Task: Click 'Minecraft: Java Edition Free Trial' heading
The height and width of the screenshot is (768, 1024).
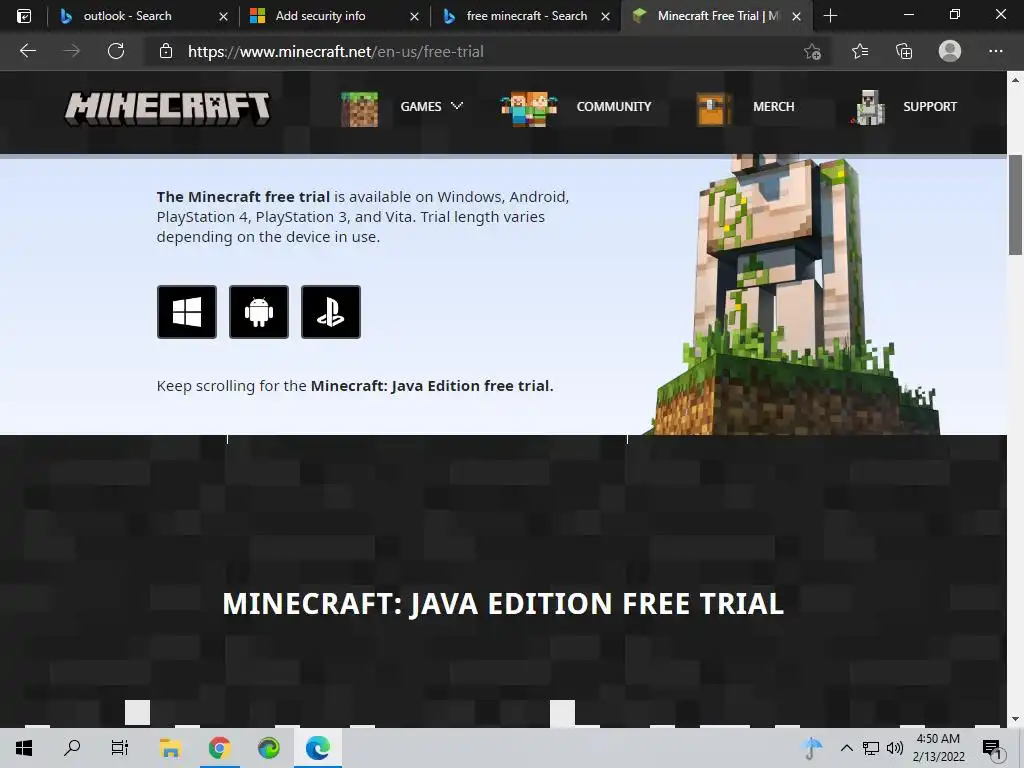Action: [503, 603]
